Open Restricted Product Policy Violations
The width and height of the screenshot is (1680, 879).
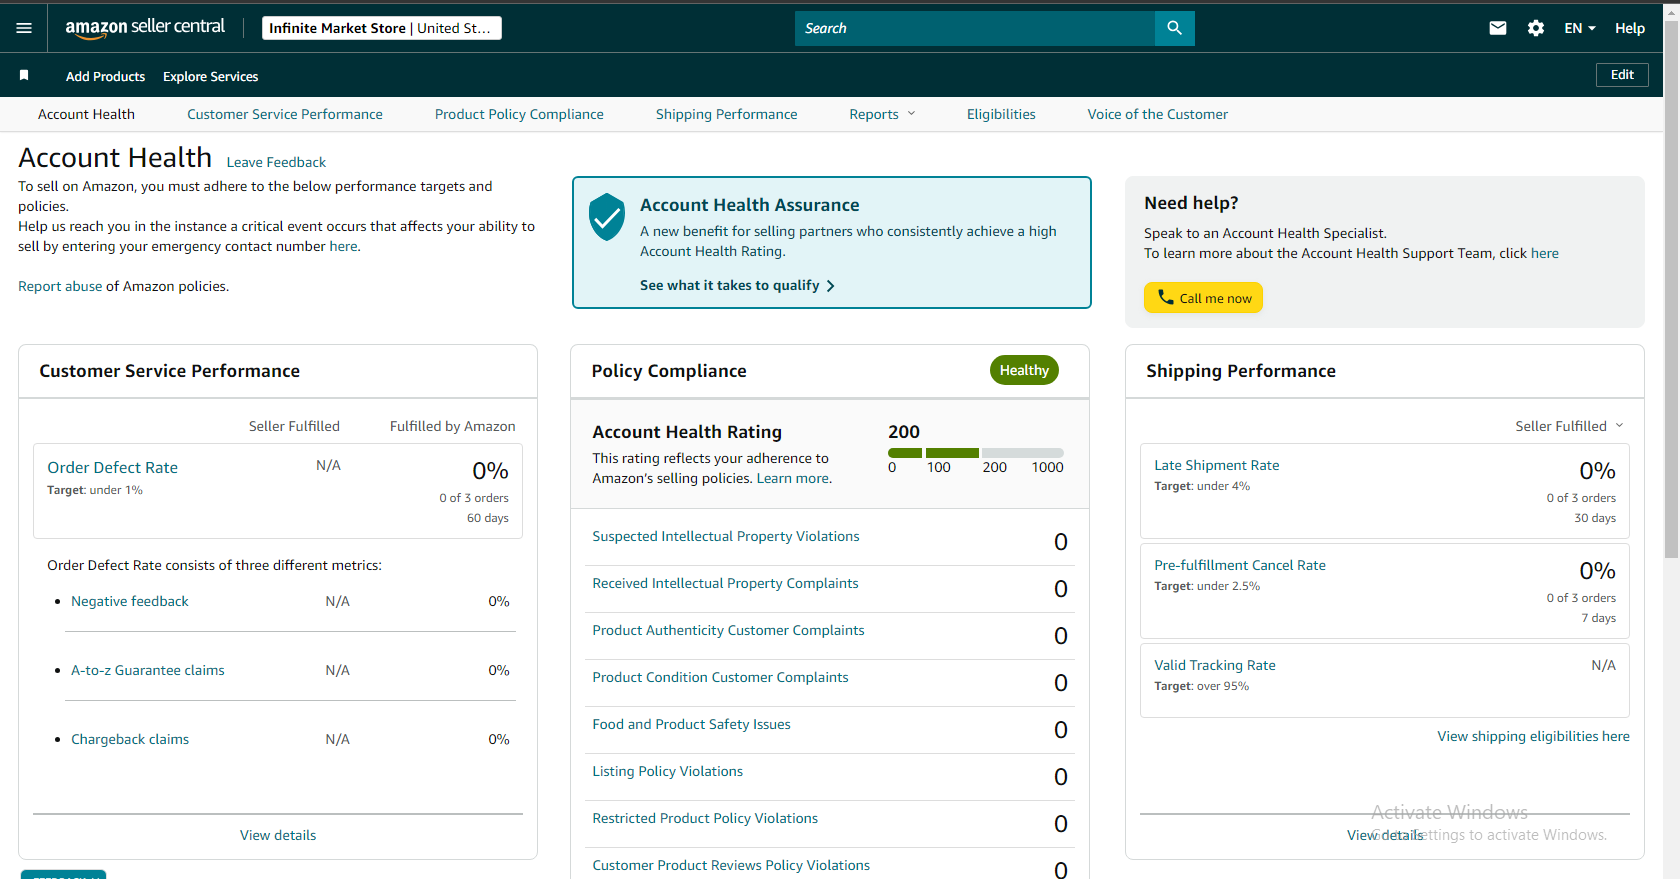[705, 818]
